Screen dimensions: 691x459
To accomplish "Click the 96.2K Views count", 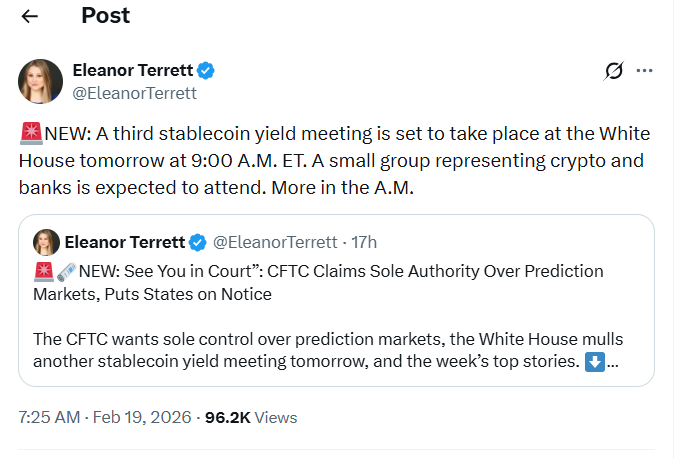I will pos(250,417).
